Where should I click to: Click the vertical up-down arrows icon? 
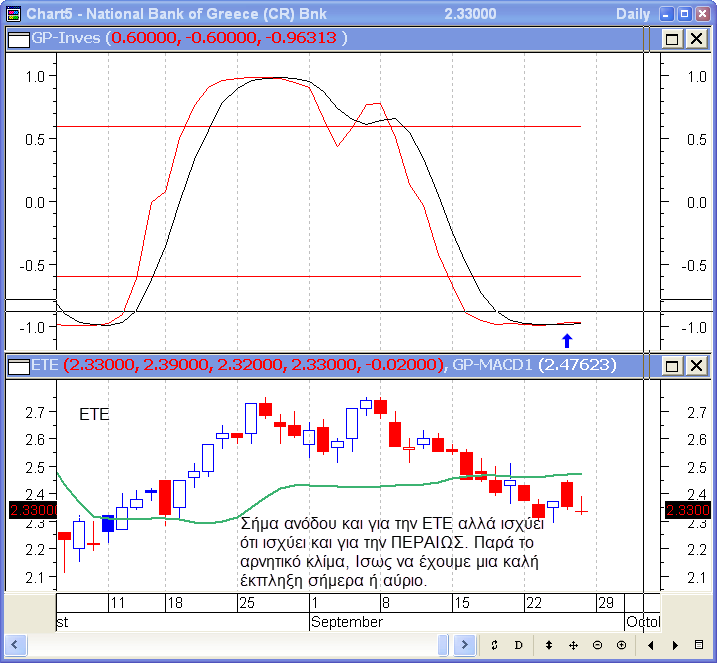pyautogui.click(x=547, y=646)
